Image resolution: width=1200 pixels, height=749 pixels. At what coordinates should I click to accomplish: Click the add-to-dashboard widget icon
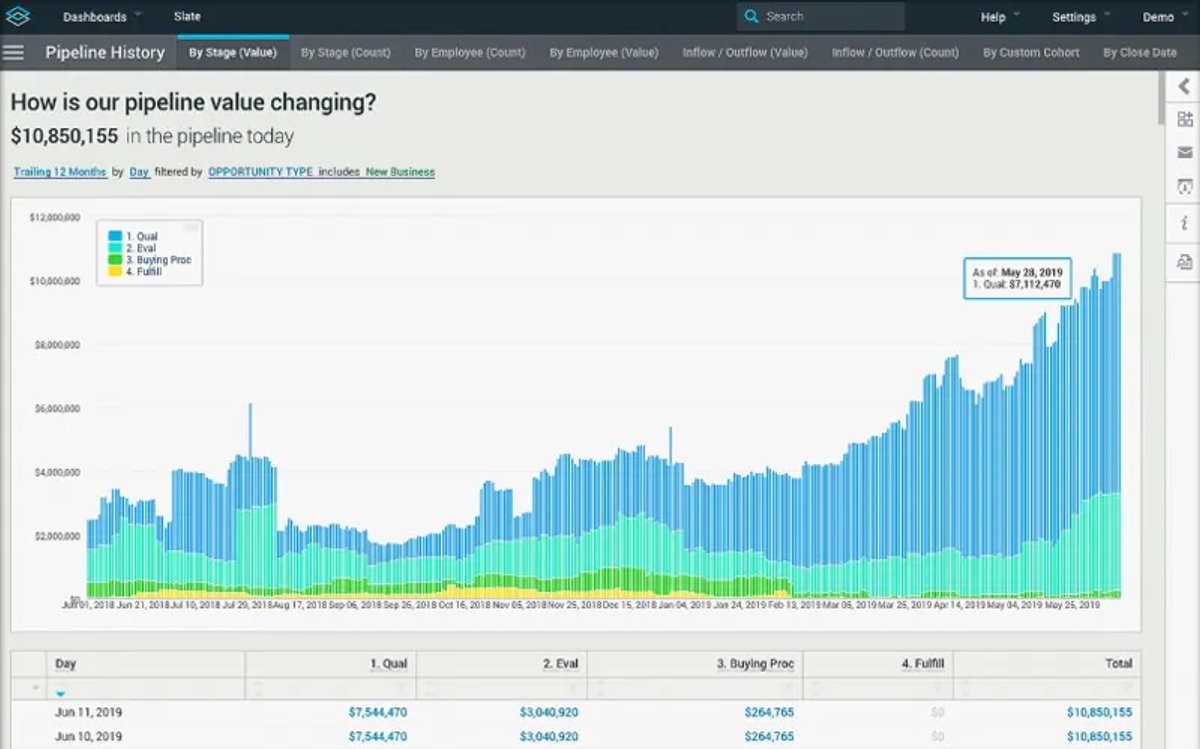coord(1184,119)
